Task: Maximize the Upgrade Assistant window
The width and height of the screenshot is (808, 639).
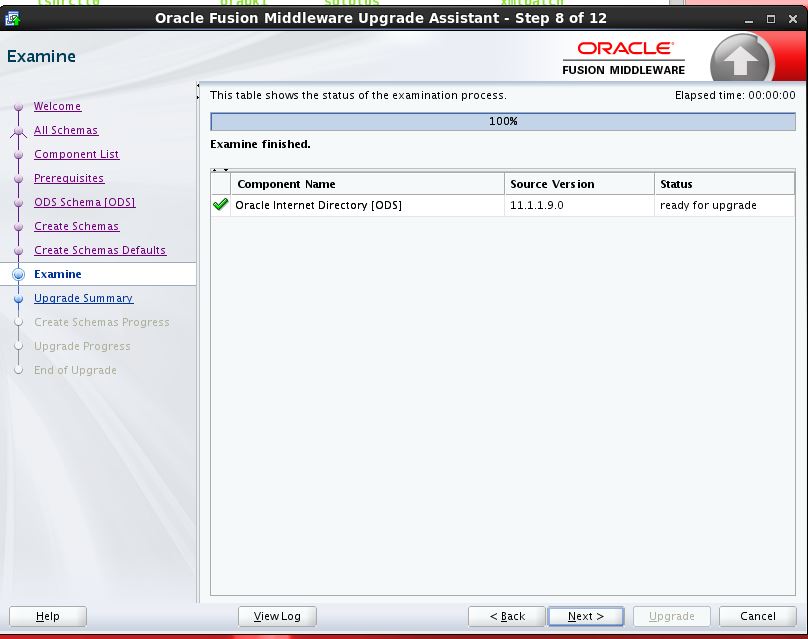Action: pyautogui.click(x=771, y=19)
